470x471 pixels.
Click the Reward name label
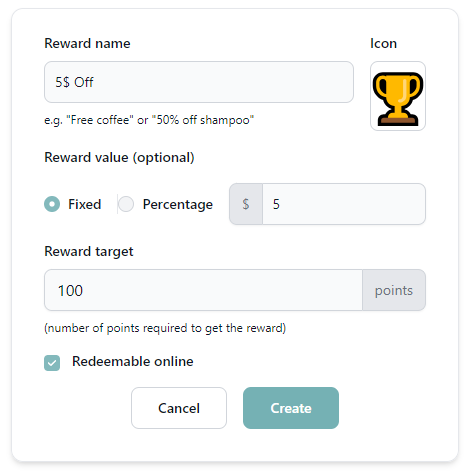(87, 43)
